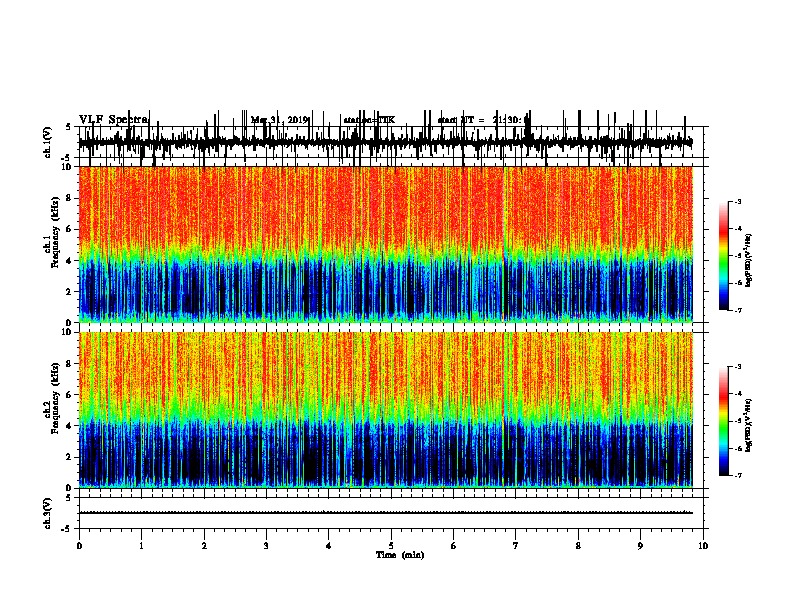Click inside the ch.1 spectrogram plot

point(386,244)
